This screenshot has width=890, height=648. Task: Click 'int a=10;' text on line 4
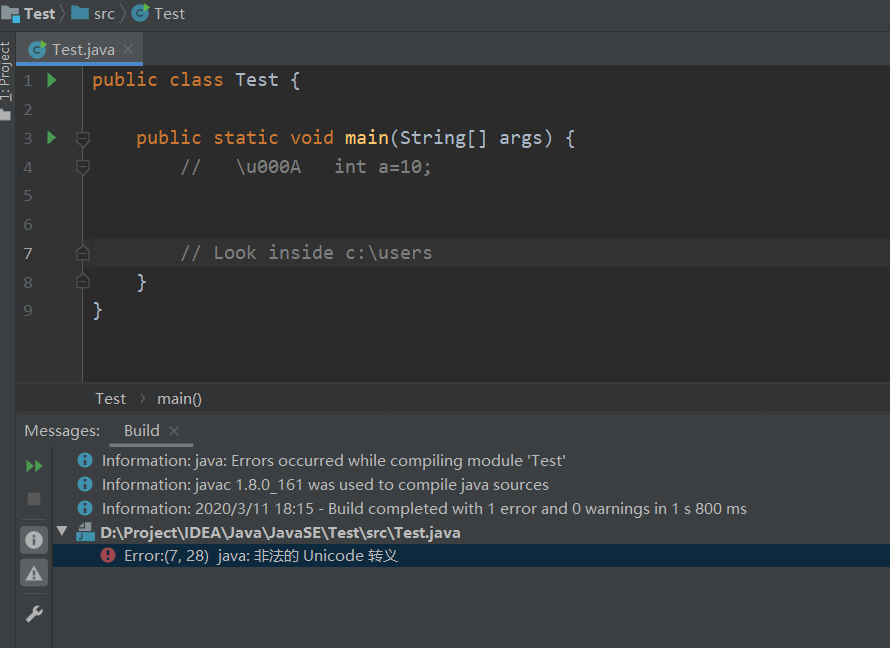[x=383, y=167]
